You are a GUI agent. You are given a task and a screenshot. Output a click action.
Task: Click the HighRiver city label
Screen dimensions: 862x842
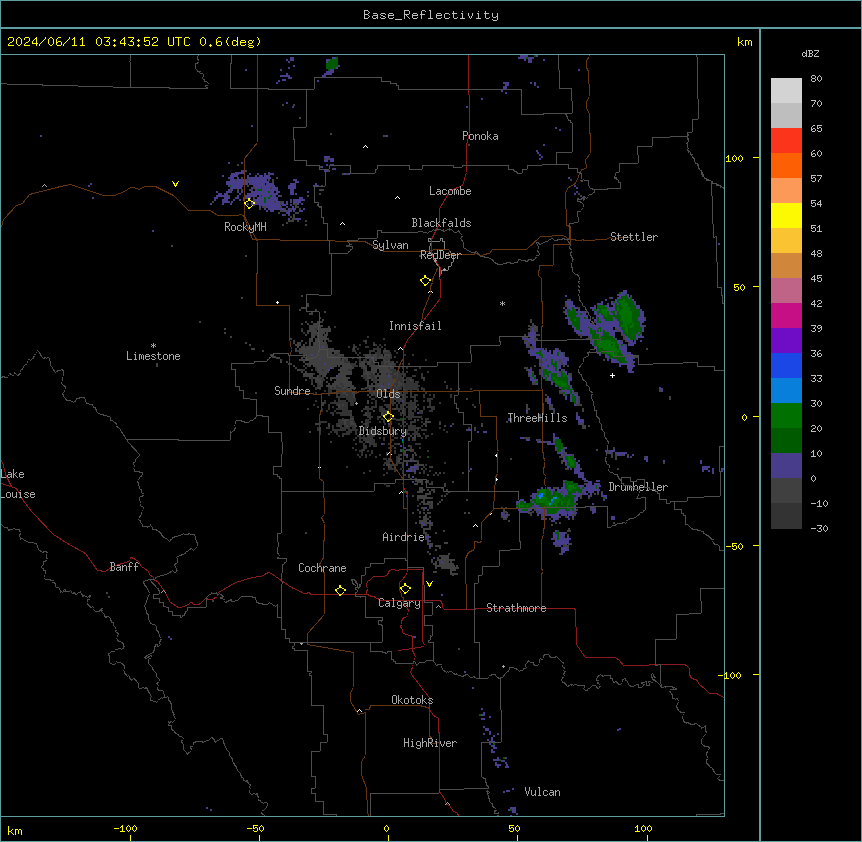[430, 743]
